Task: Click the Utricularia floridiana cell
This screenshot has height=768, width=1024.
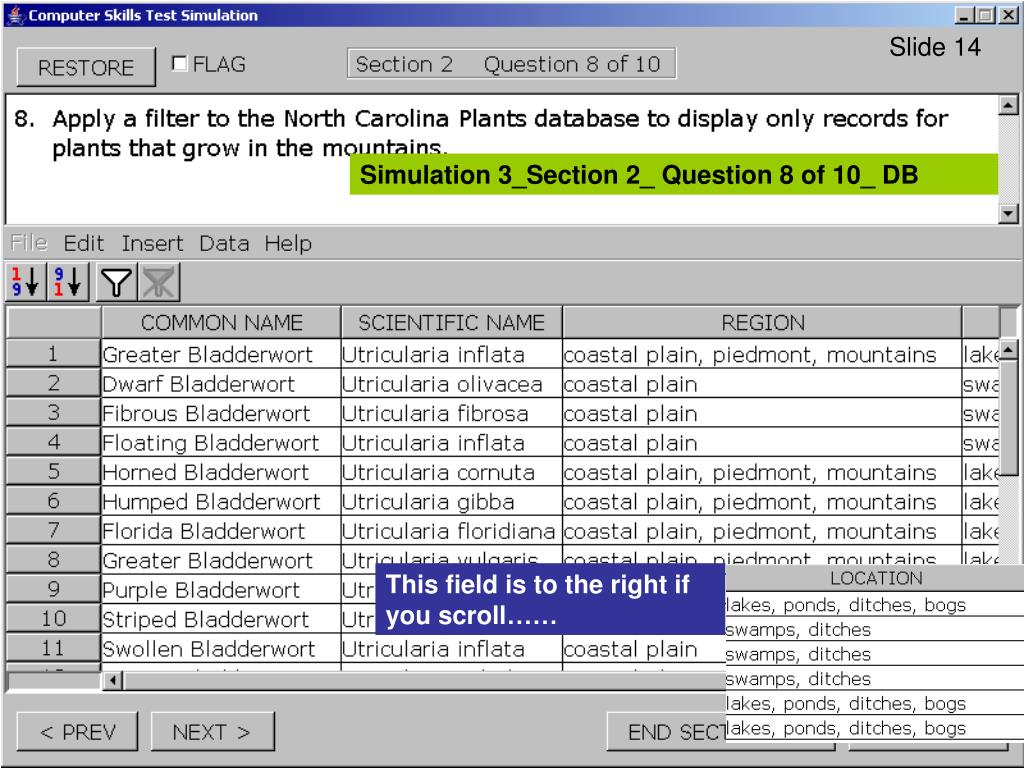Action: click(451, 530)
